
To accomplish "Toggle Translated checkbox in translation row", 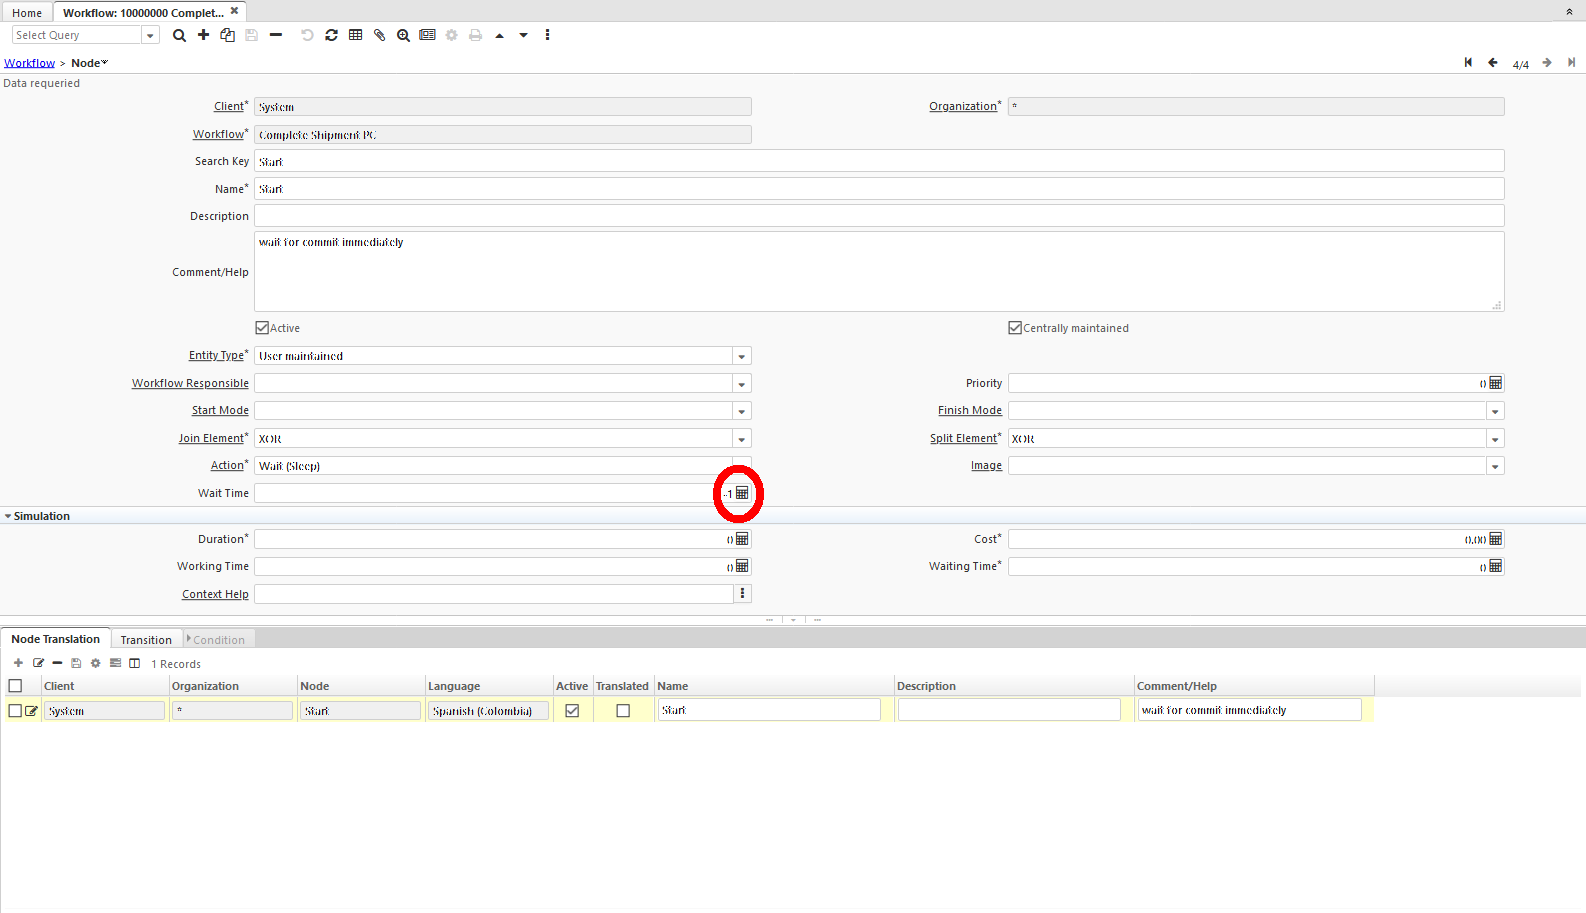I will 623,711.
